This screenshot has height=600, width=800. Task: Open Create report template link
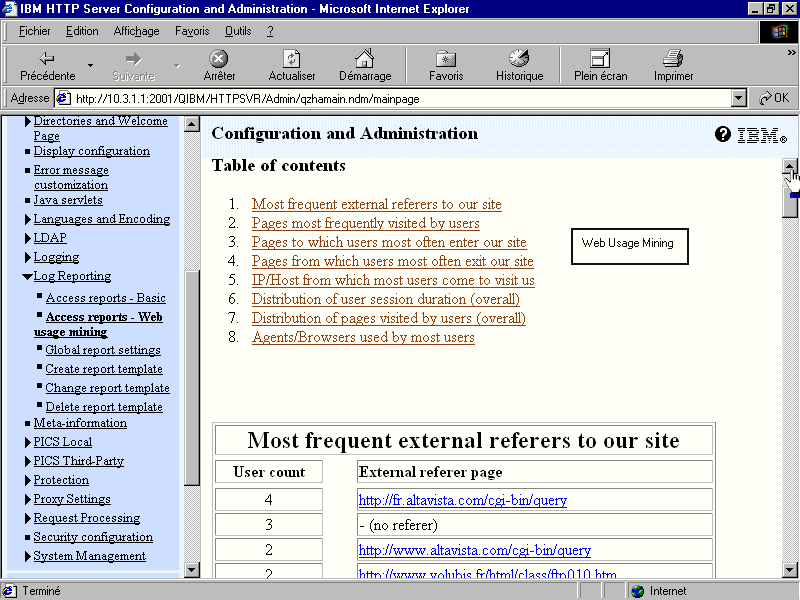coord(104,369)
